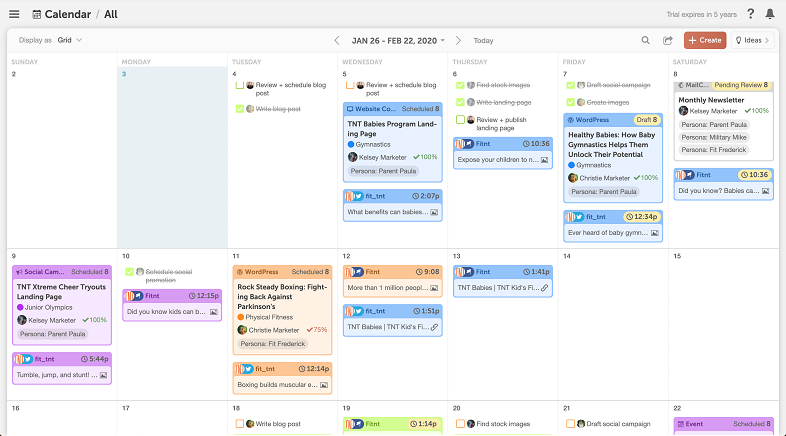This screenshot has height=436, width=786.
Task: Click the All breadcrumb
Action: [x=110, y=15]
